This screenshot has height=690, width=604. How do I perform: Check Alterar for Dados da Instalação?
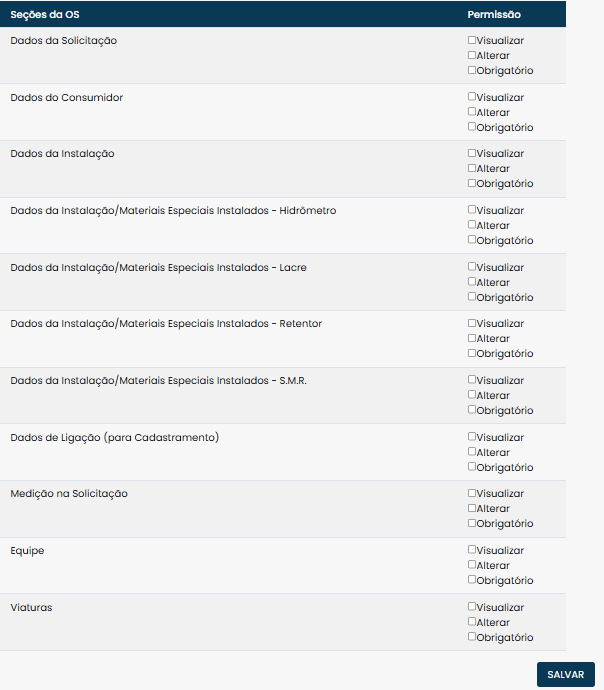pos(472,169)
